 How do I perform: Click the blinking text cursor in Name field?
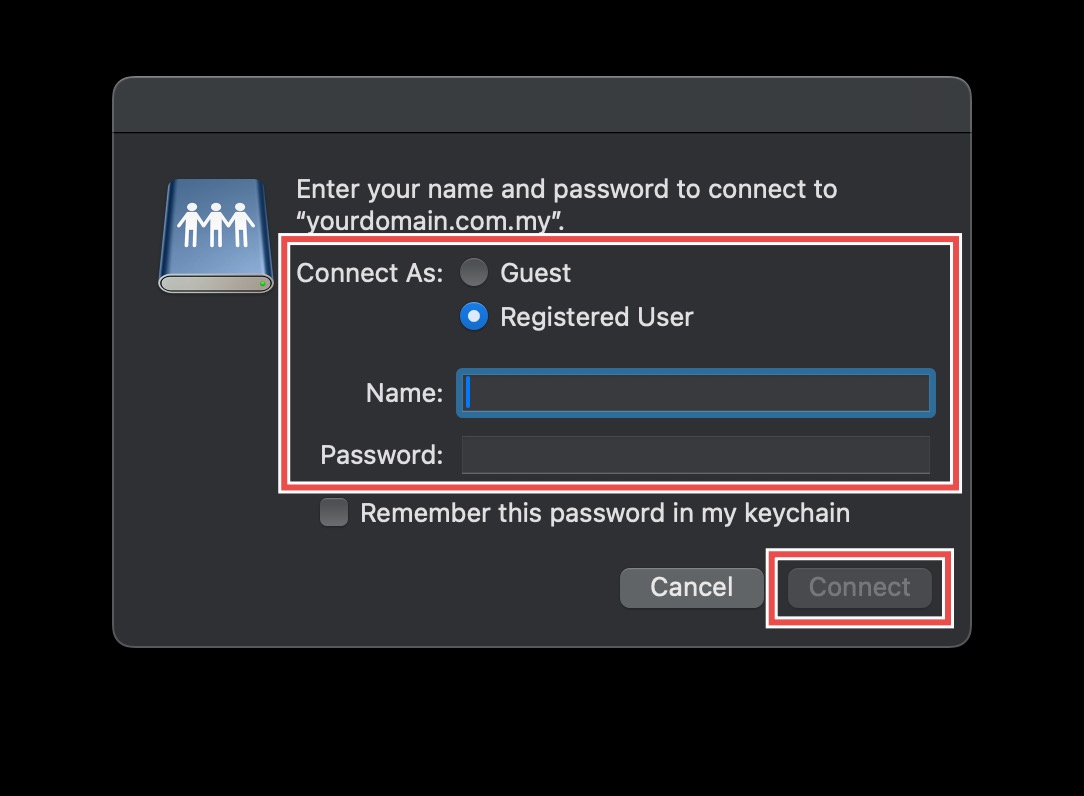point(468,393)
